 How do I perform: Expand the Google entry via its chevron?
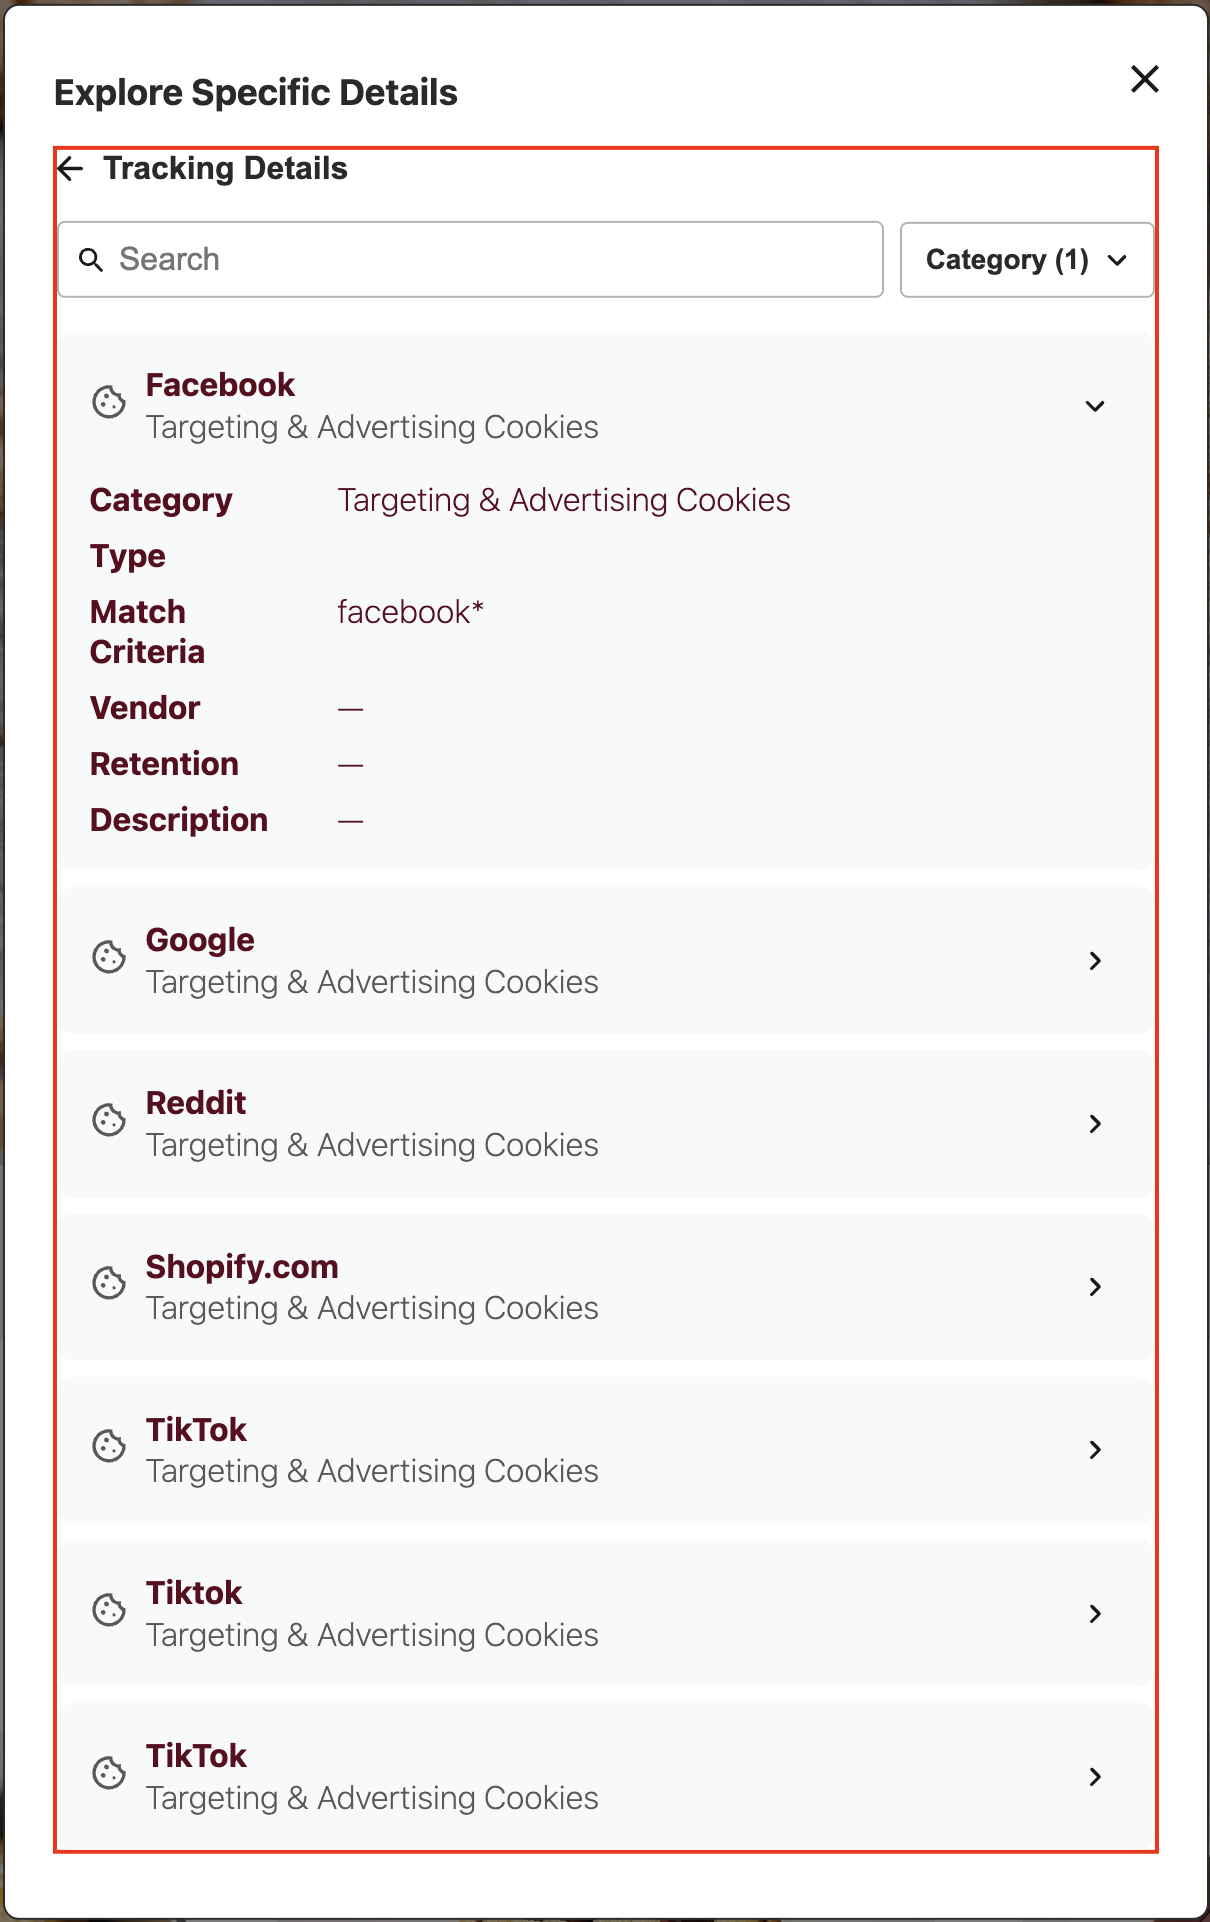[x=1095, y=961]
